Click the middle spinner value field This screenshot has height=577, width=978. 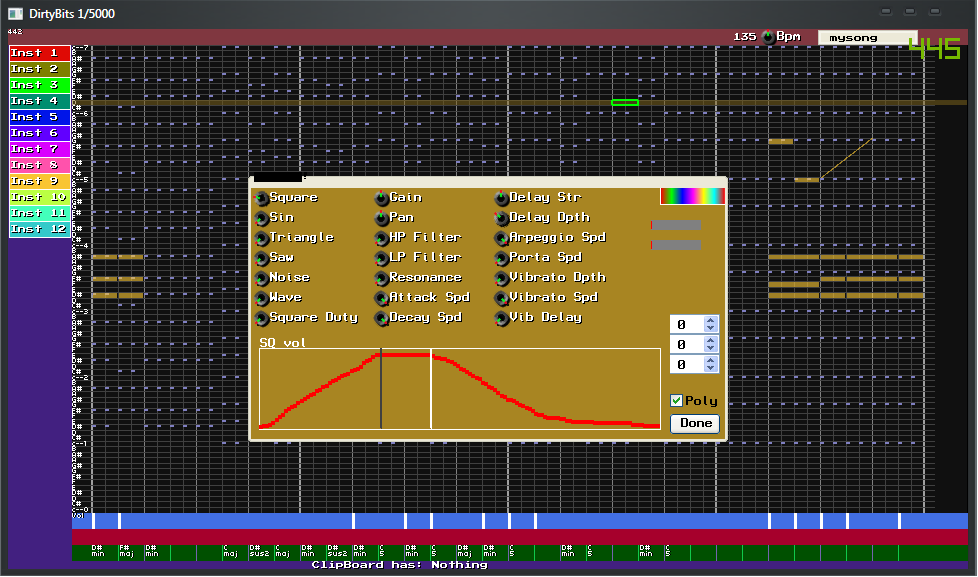pyautogui.click(x=687, y=344)
